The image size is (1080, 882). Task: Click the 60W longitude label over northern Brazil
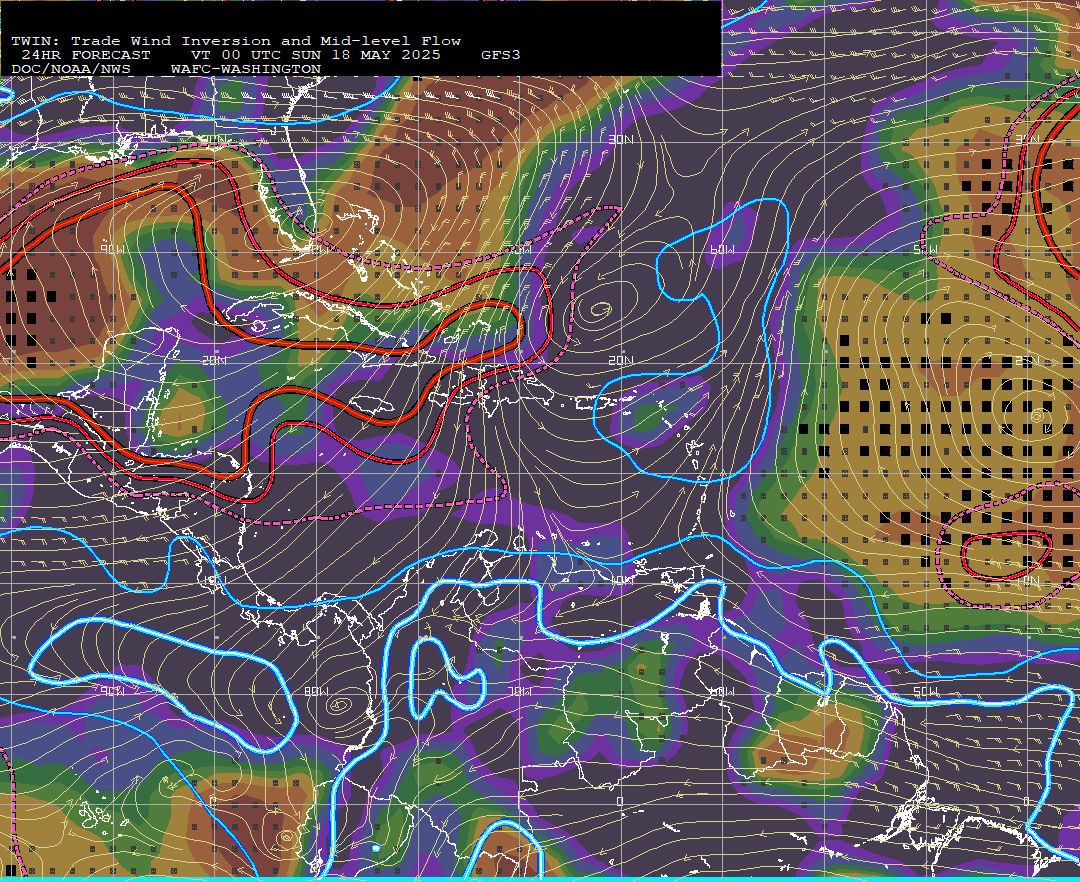(722, 691)
